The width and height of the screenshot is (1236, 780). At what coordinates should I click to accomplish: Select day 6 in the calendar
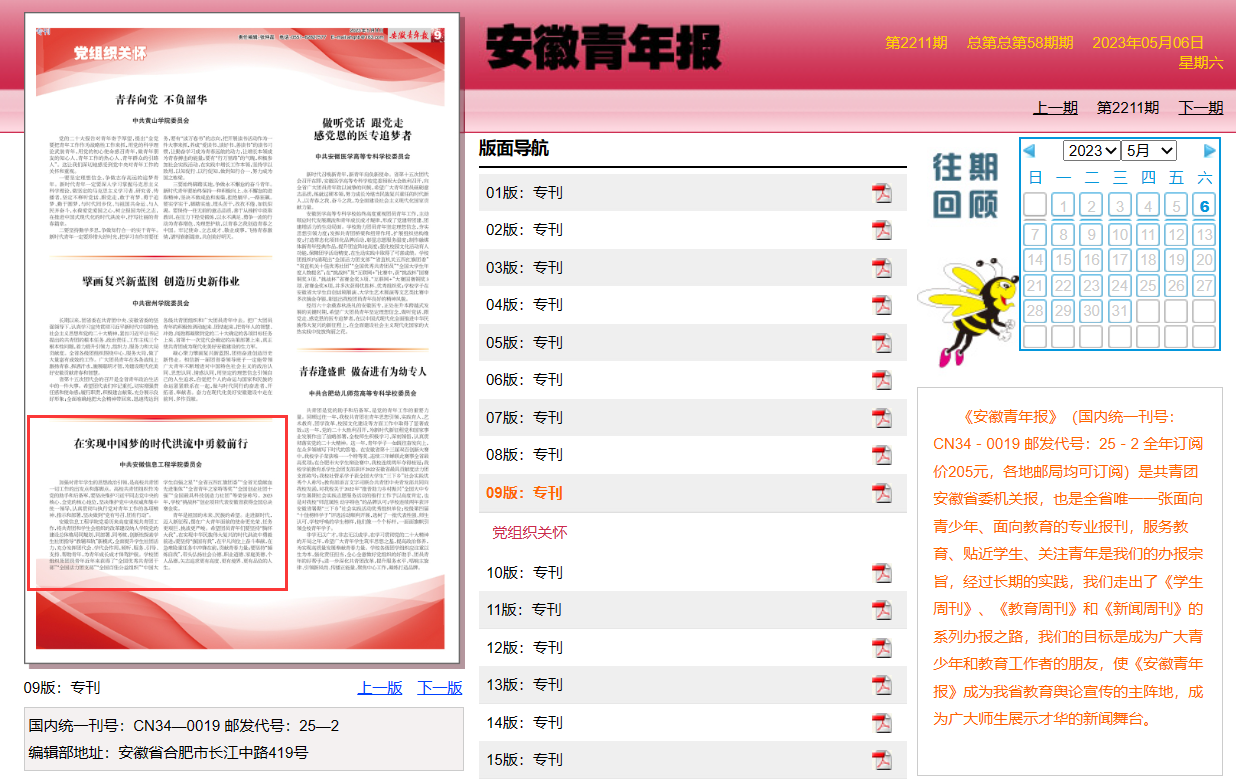pyautogui.click(x=1204, y=206)
